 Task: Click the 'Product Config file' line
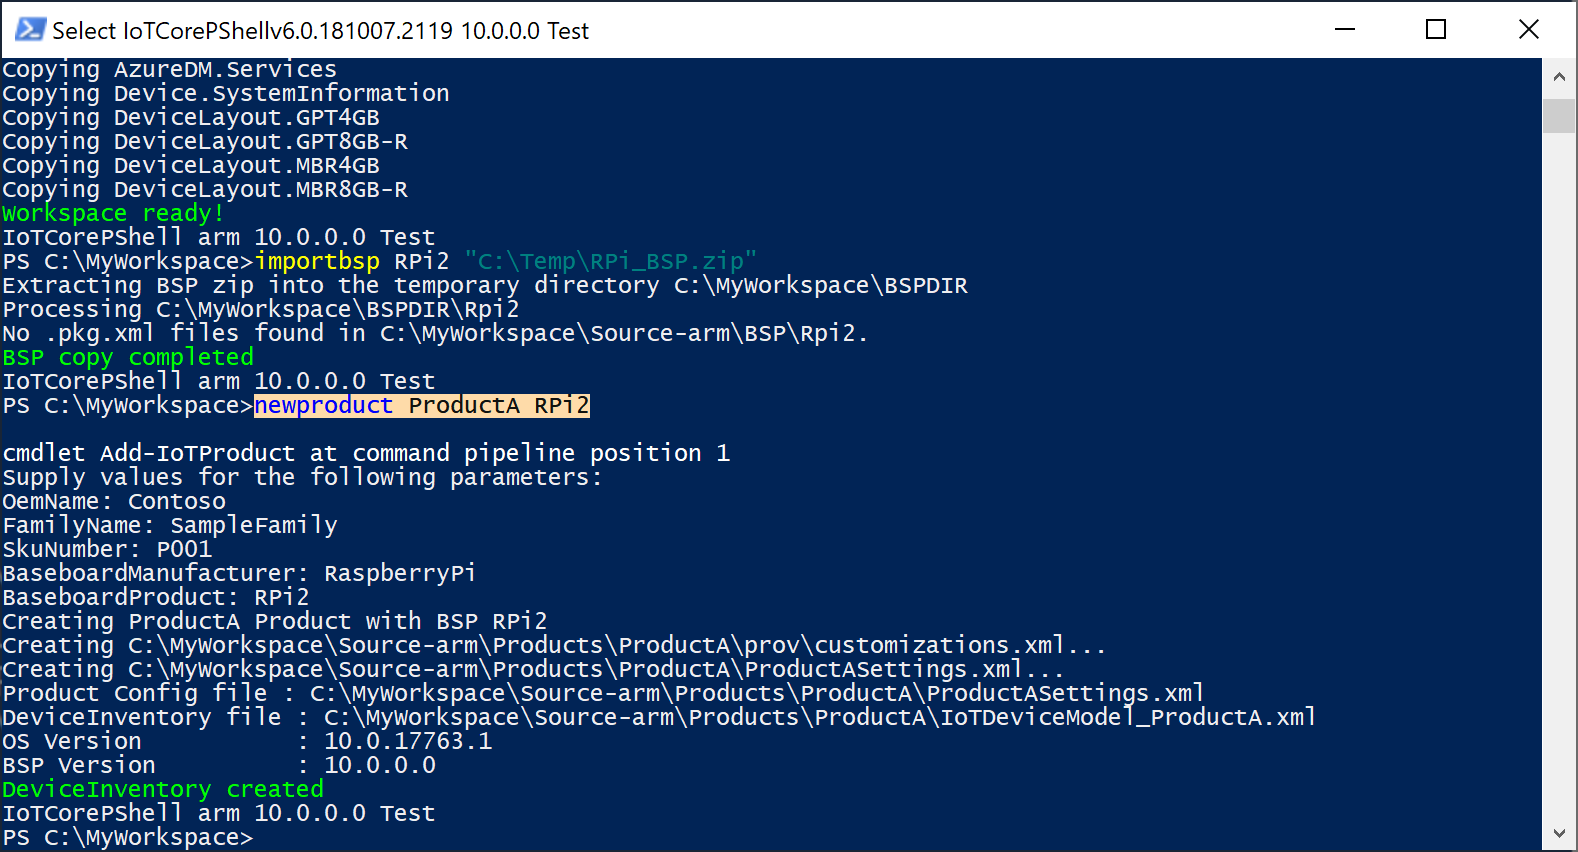[x=603, y=693]
